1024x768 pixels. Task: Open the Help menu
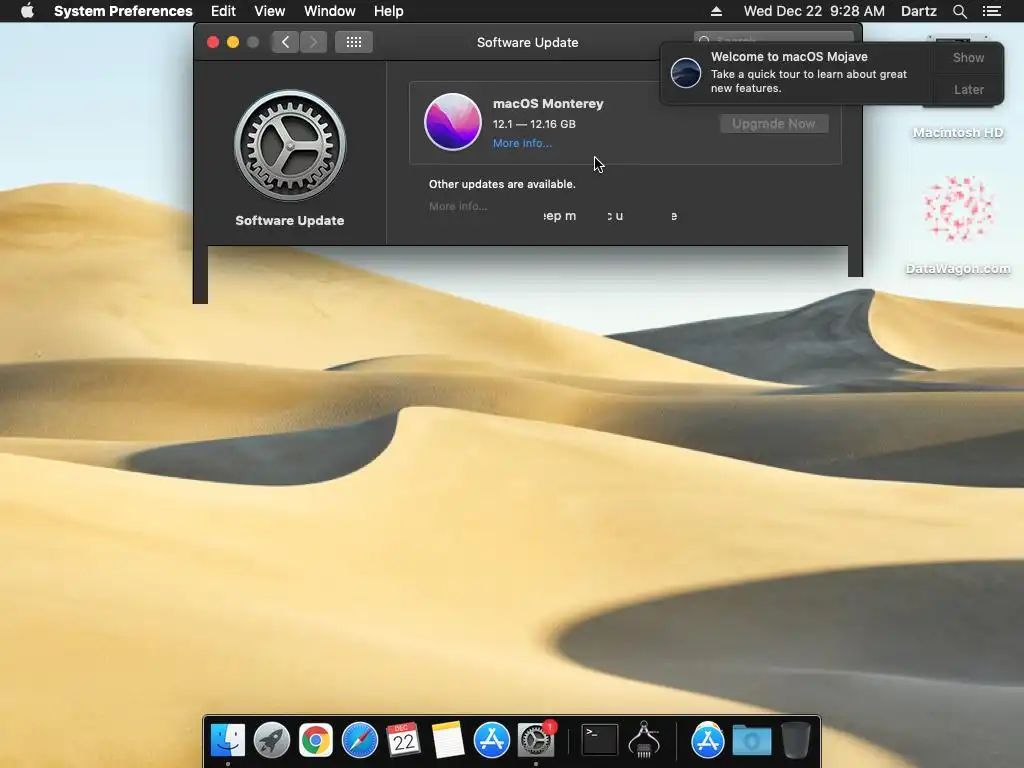389,11
